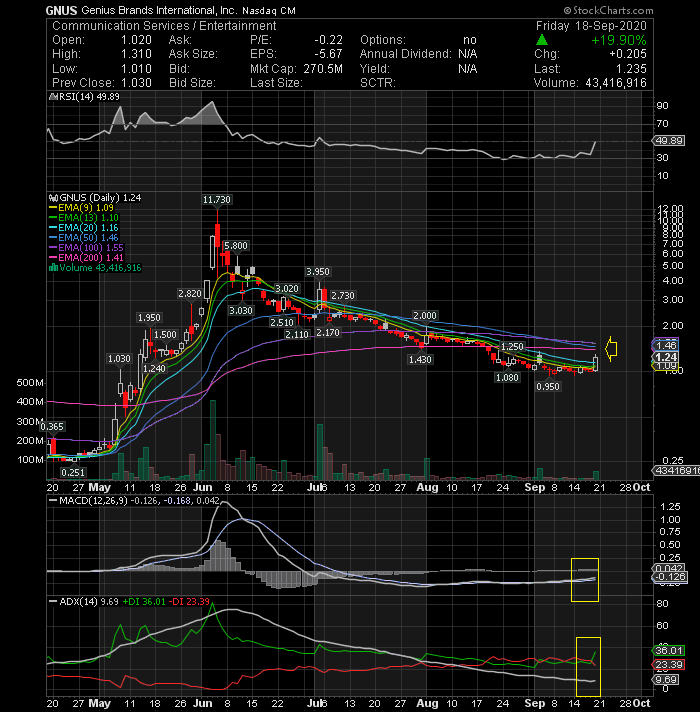Click the 0.251 low price label
This screenshot has width=700, height=712.
tap(73, 472)
